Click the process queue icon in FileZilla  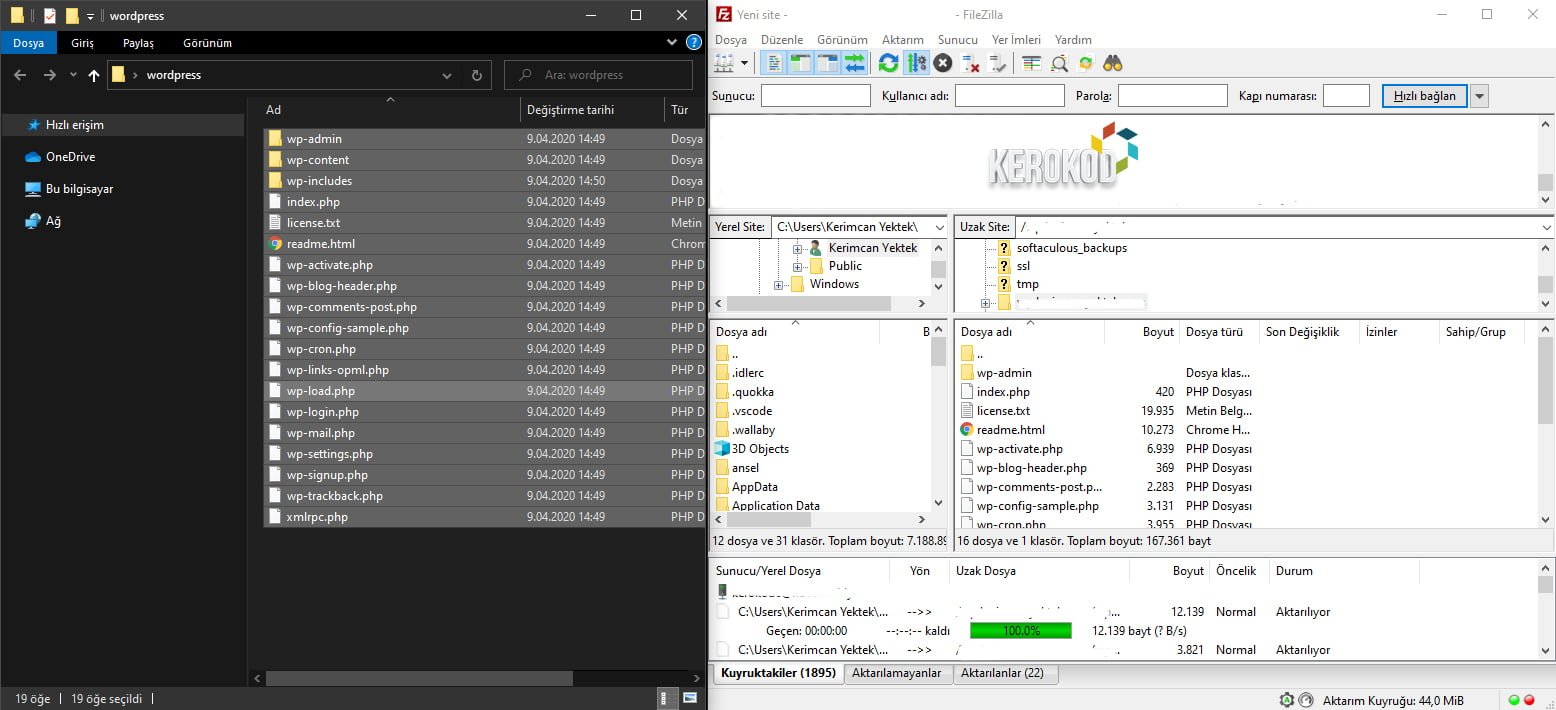916,63
